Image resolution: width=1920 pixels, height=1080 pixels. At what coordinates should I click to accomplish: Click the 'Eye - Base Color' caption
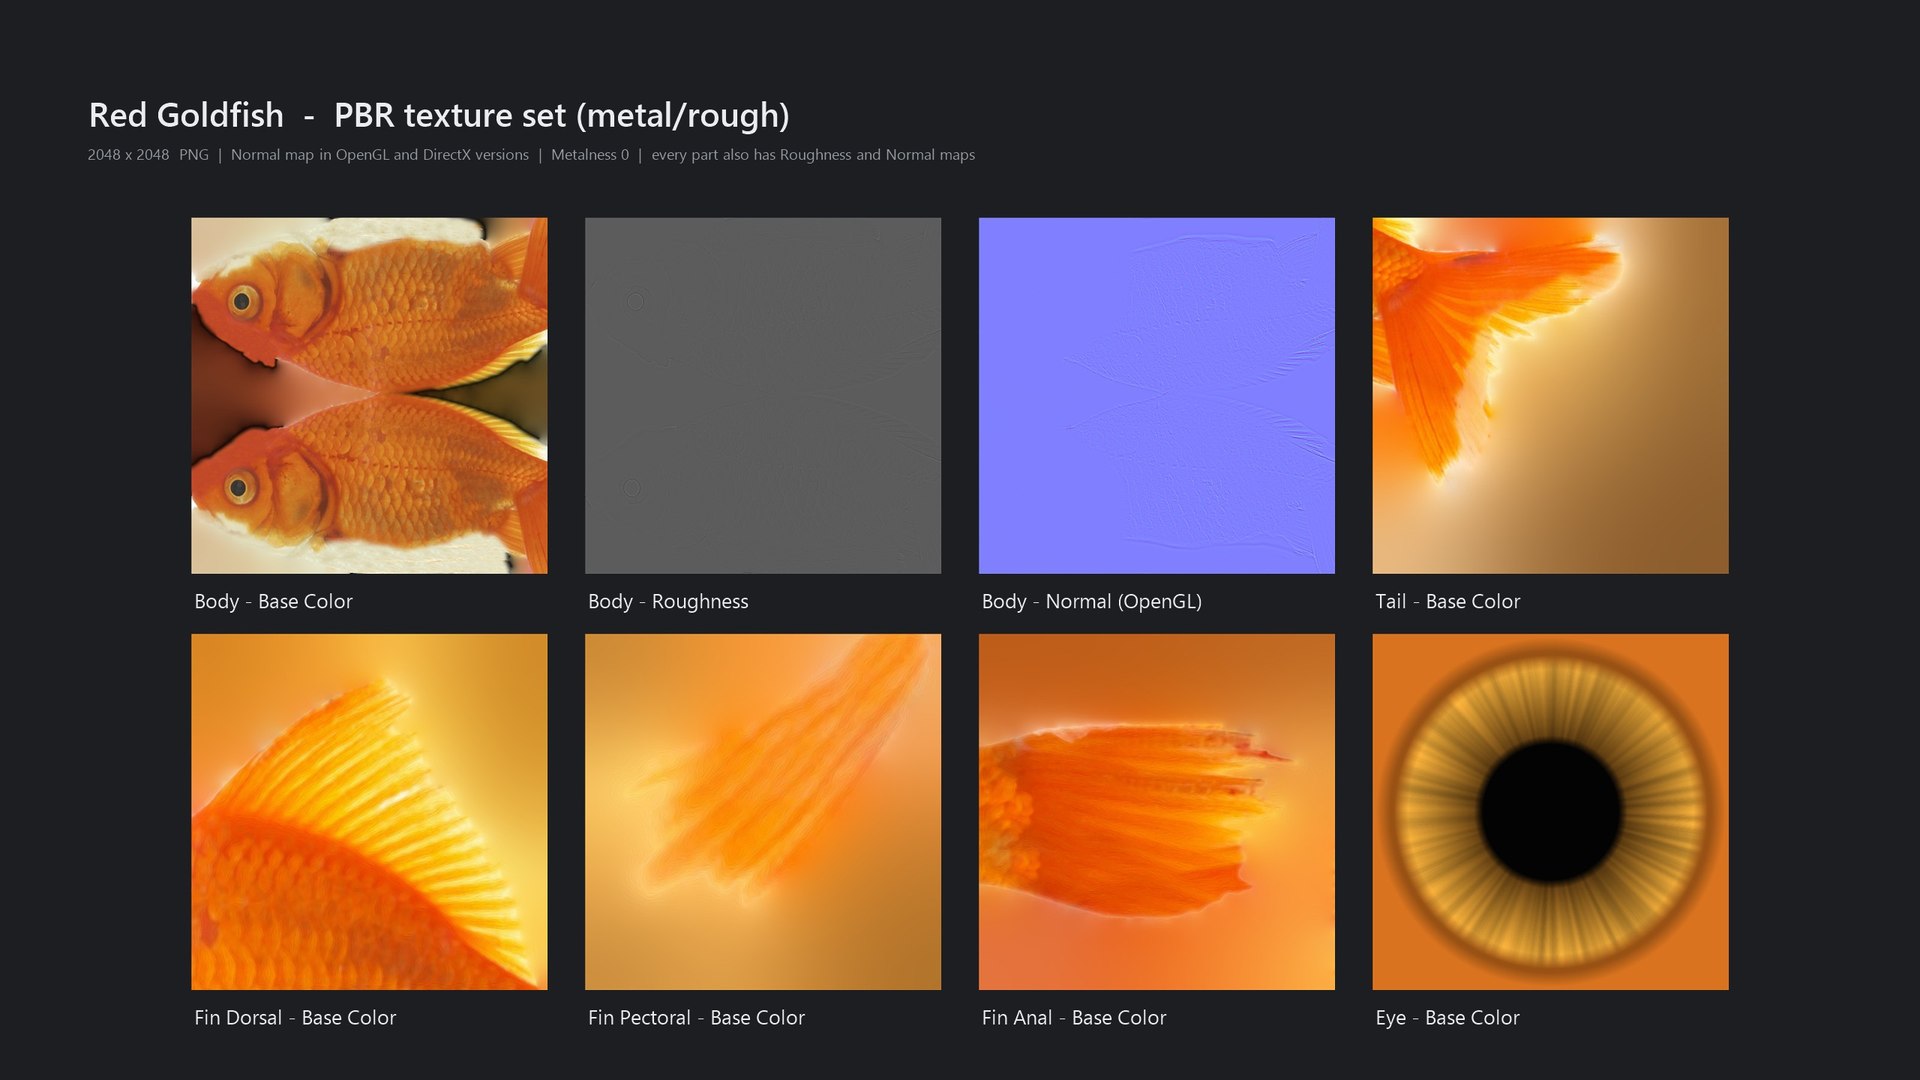pyautogui.click(x=1447, y=1017)
